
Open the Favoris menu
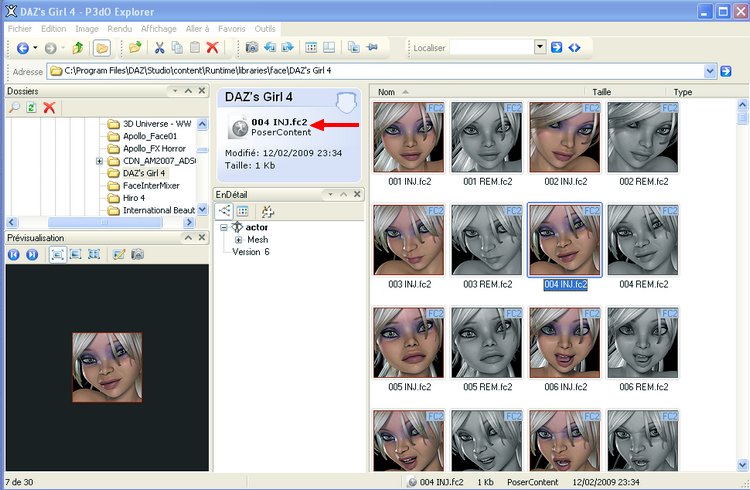click(232, 29)
